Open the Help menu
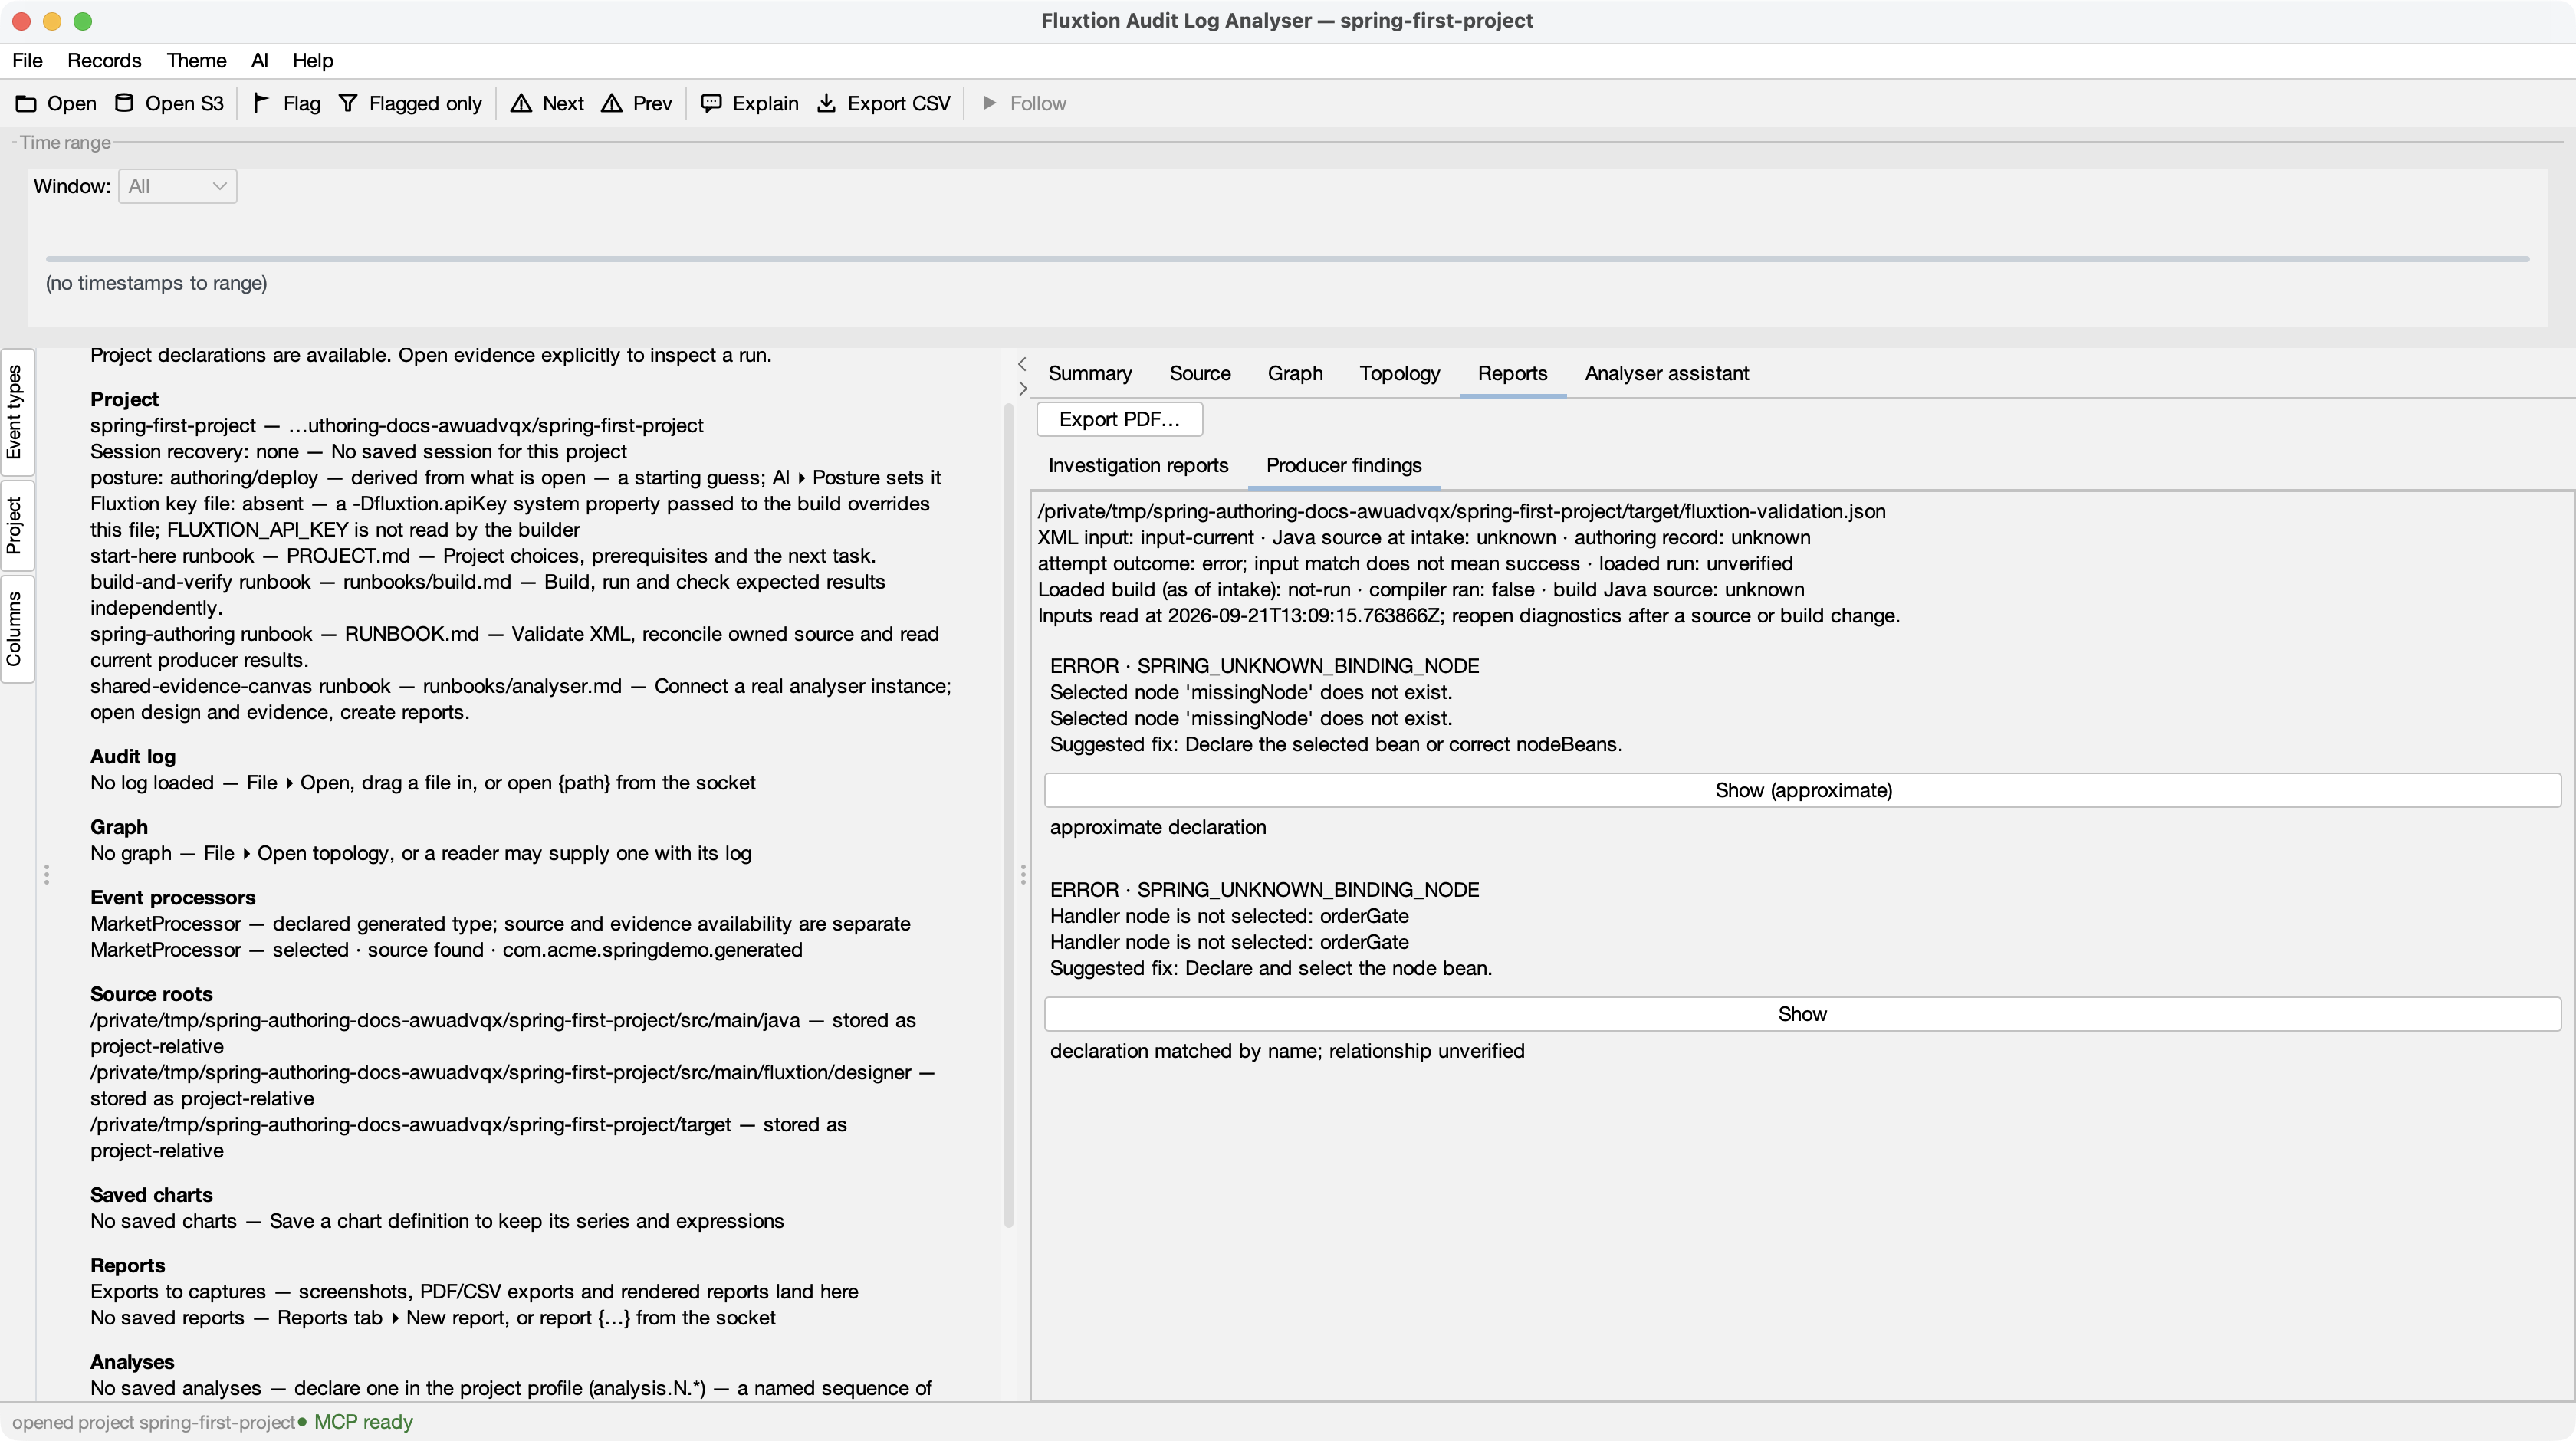2576x1441 pixels. point(312,60)
